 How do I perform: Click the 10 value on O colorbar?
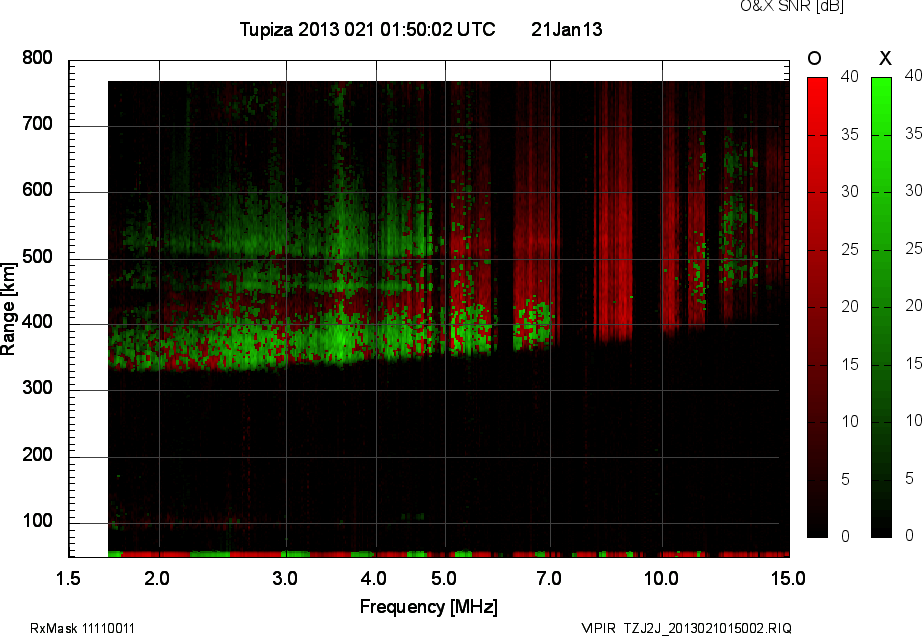click(850, 421)
